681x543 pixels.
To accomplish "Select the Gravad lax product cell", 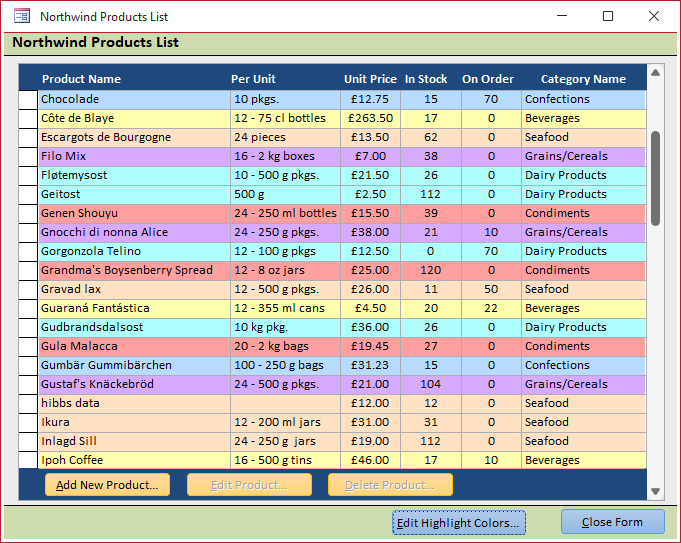I will click(x=134, y=290).
